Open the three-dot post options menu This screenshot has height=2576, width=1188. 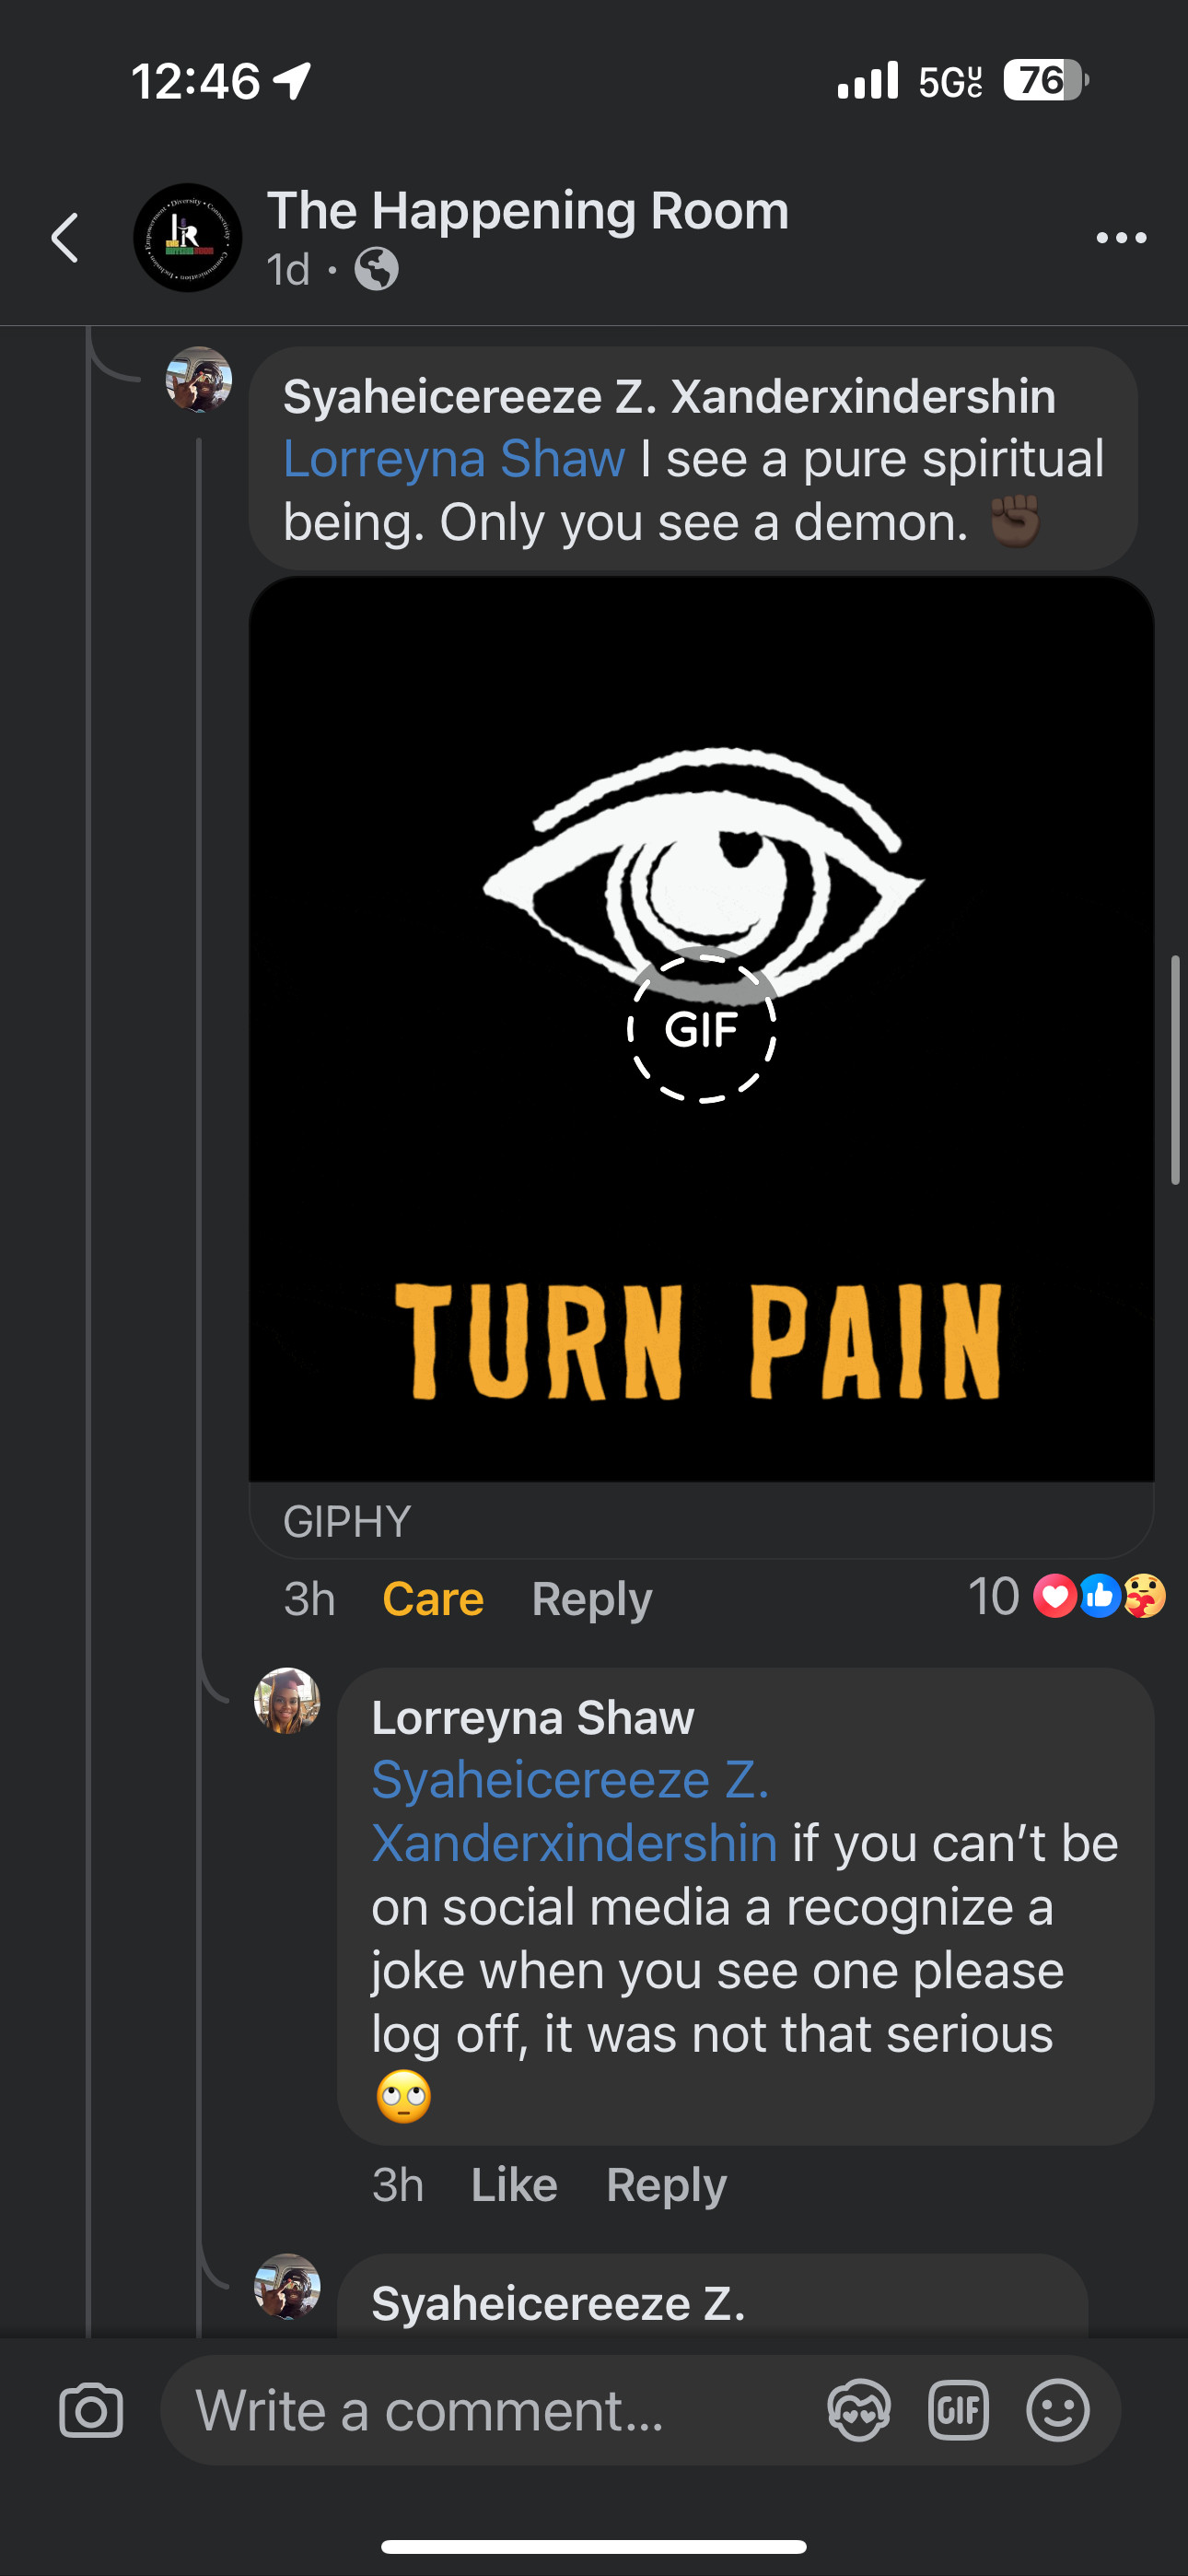pos(1120,238)
